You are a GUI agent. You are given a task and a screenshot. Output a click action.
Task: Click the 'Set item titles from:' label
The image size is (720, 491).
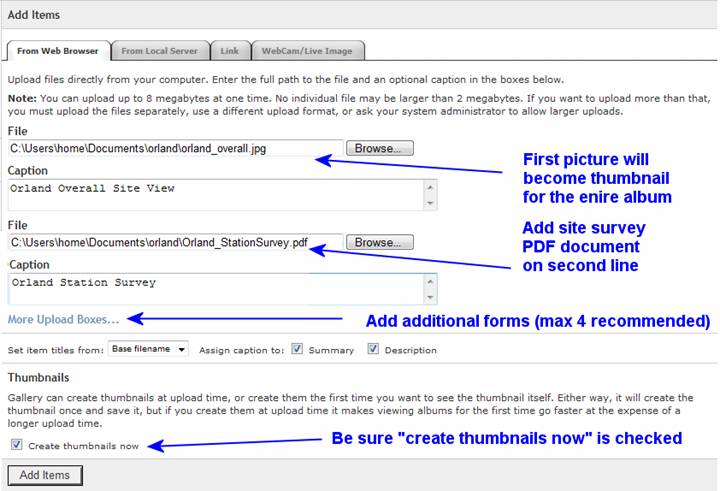coord(56,350)
